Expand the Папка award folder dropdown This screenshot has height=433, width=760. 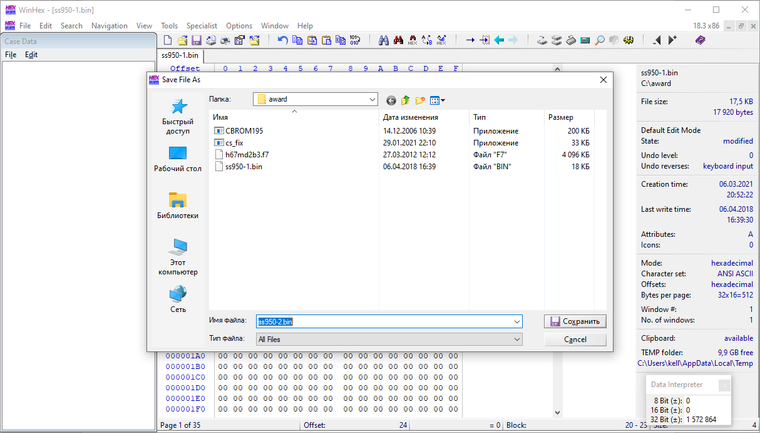tap(372, 99)
